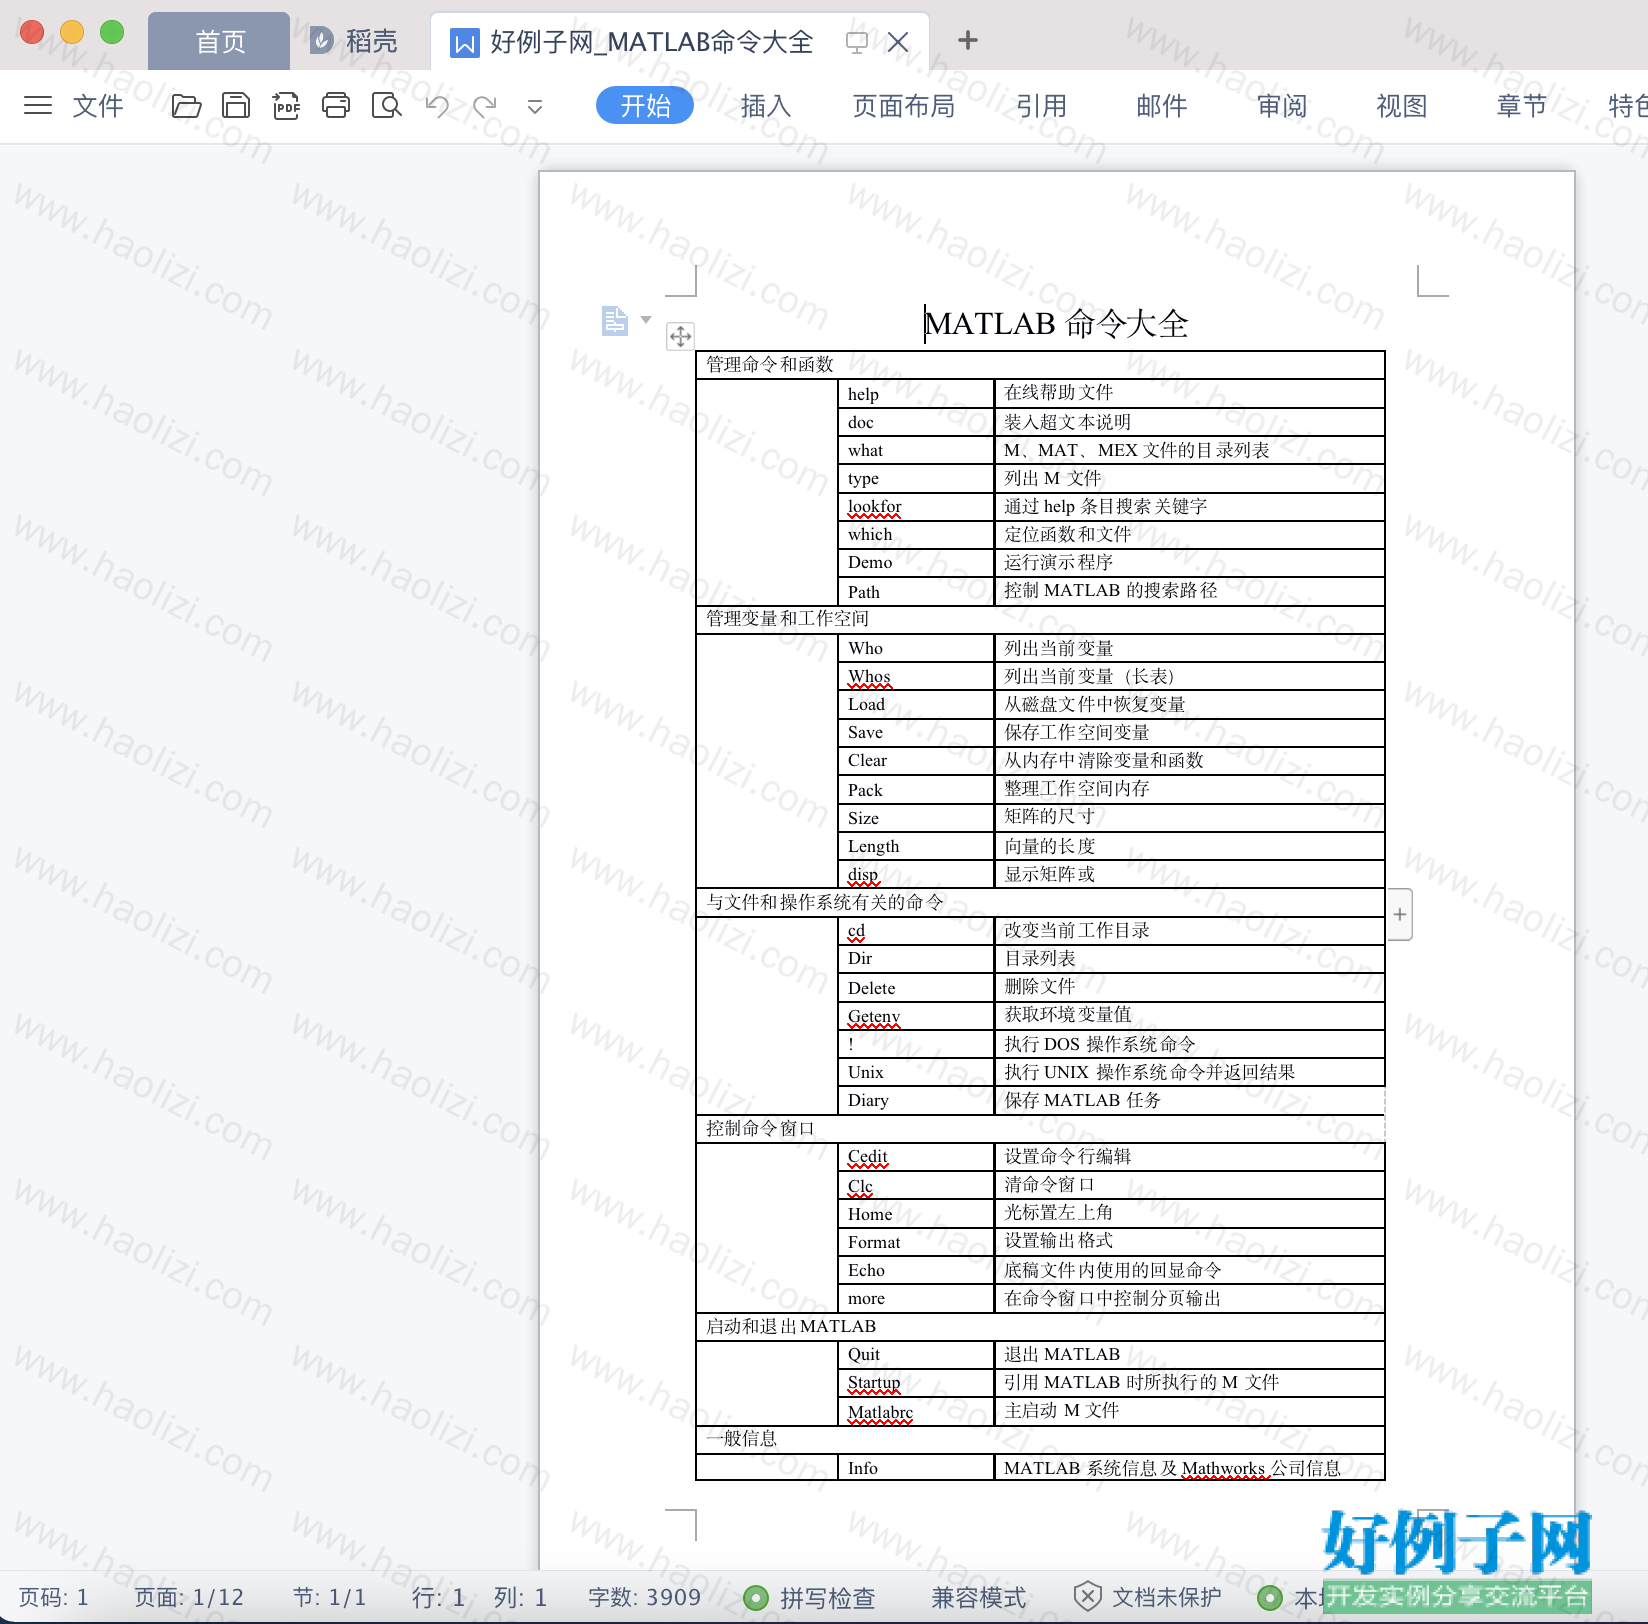The image size is (1648, 1624).
Task: Click 列: 1 column indicator
Action: (520, 1597)
